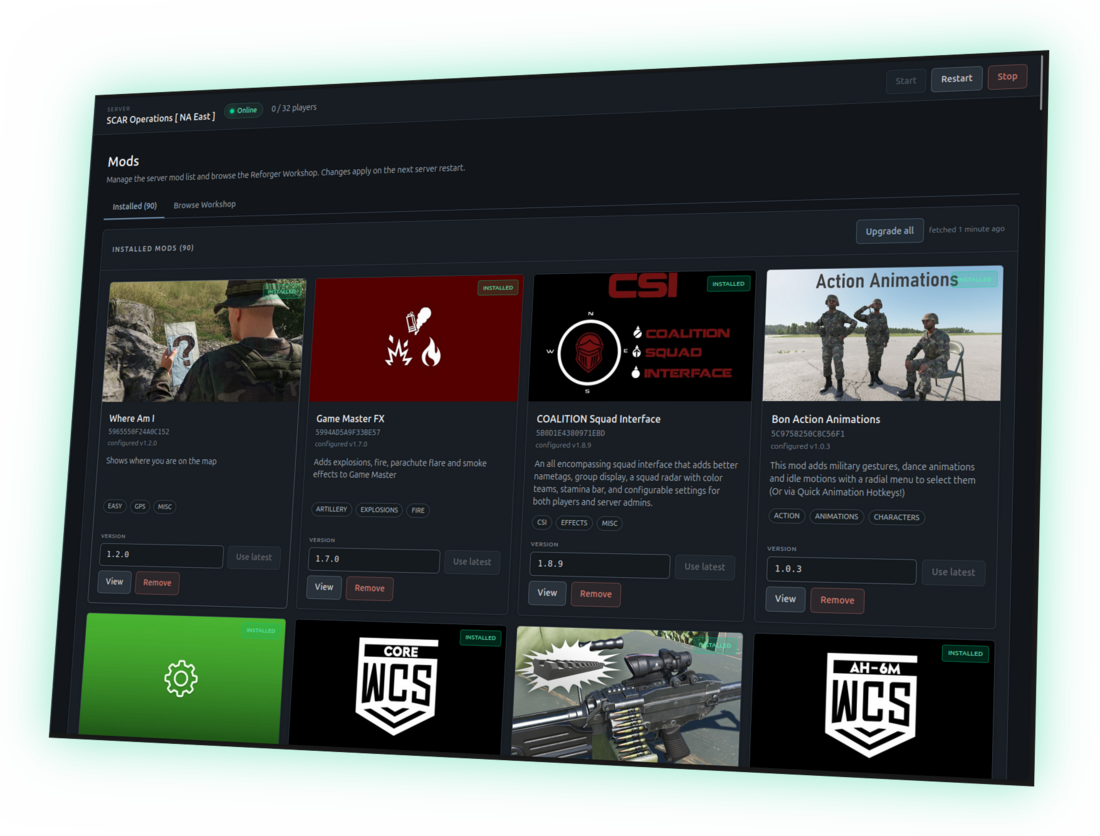This screenshot has width=1100, height=836.
Task: Open the WCS AH-6M mod thumbnail
Action: (x=871, y=706)
